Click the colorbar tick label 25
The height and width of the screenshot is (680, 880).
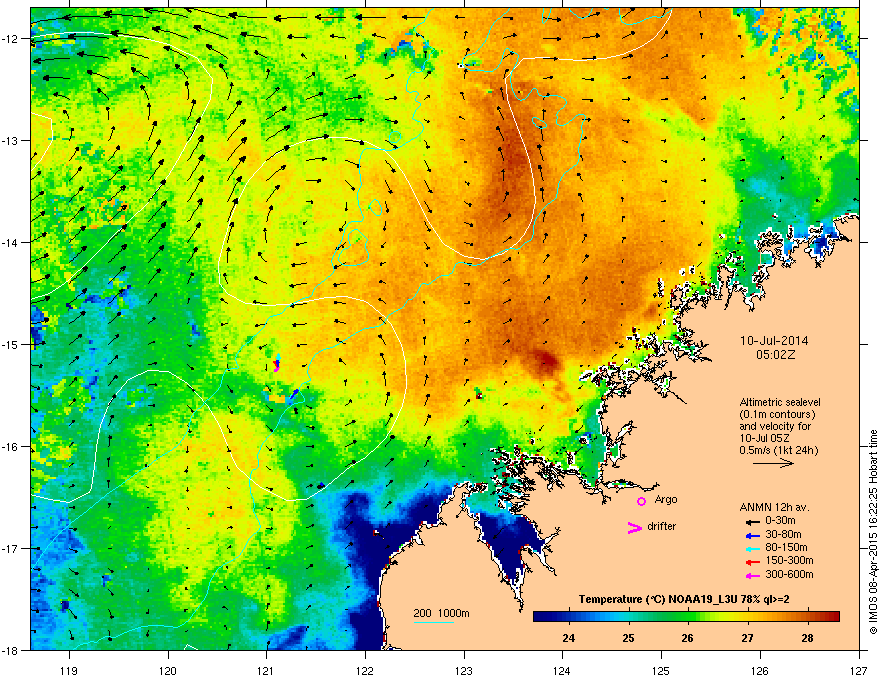click(x=628, y=638)
